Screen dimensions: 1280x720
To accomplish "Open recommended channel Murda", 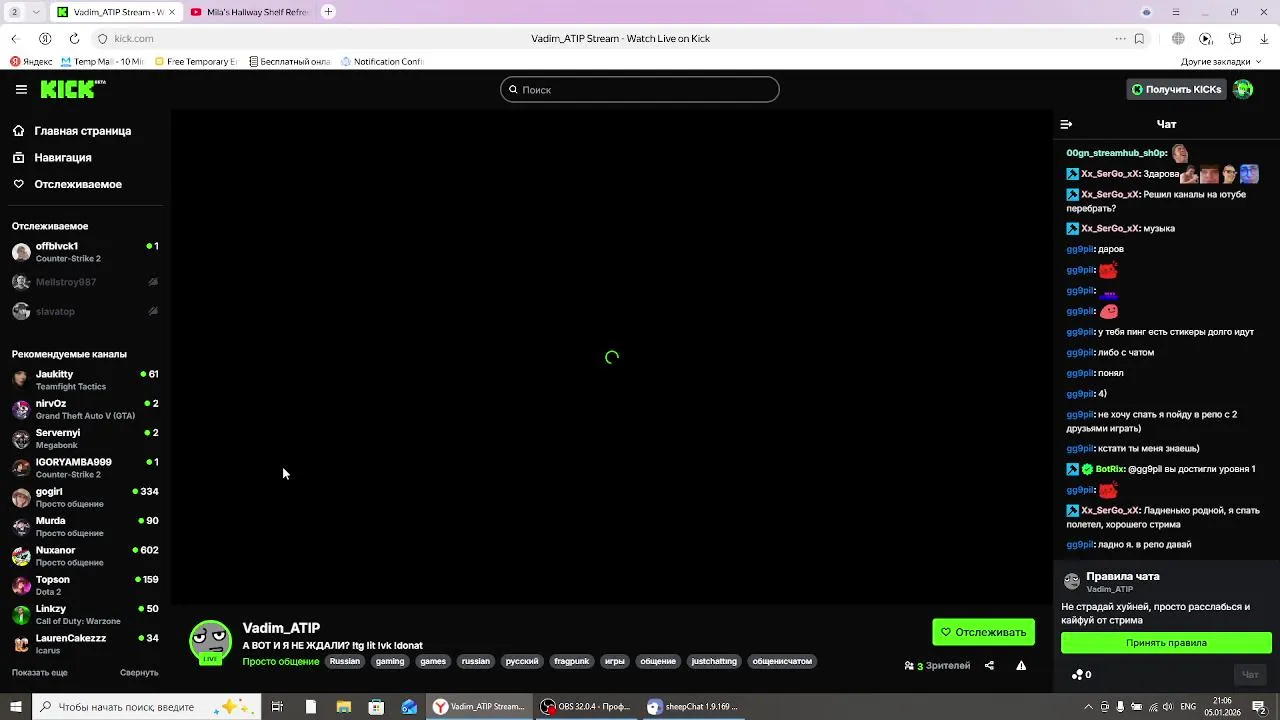I will click(x=85, y=526).
